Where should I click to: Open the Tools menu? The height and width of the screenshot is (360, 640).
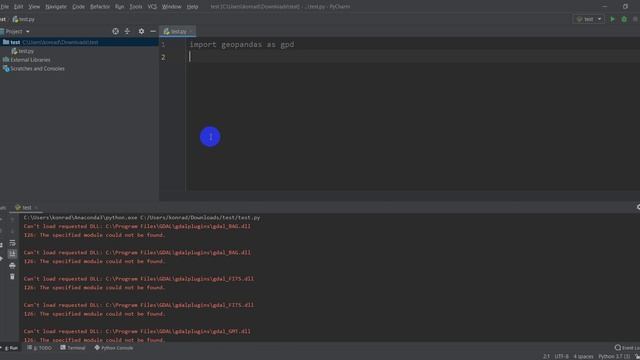coord(136,7)
